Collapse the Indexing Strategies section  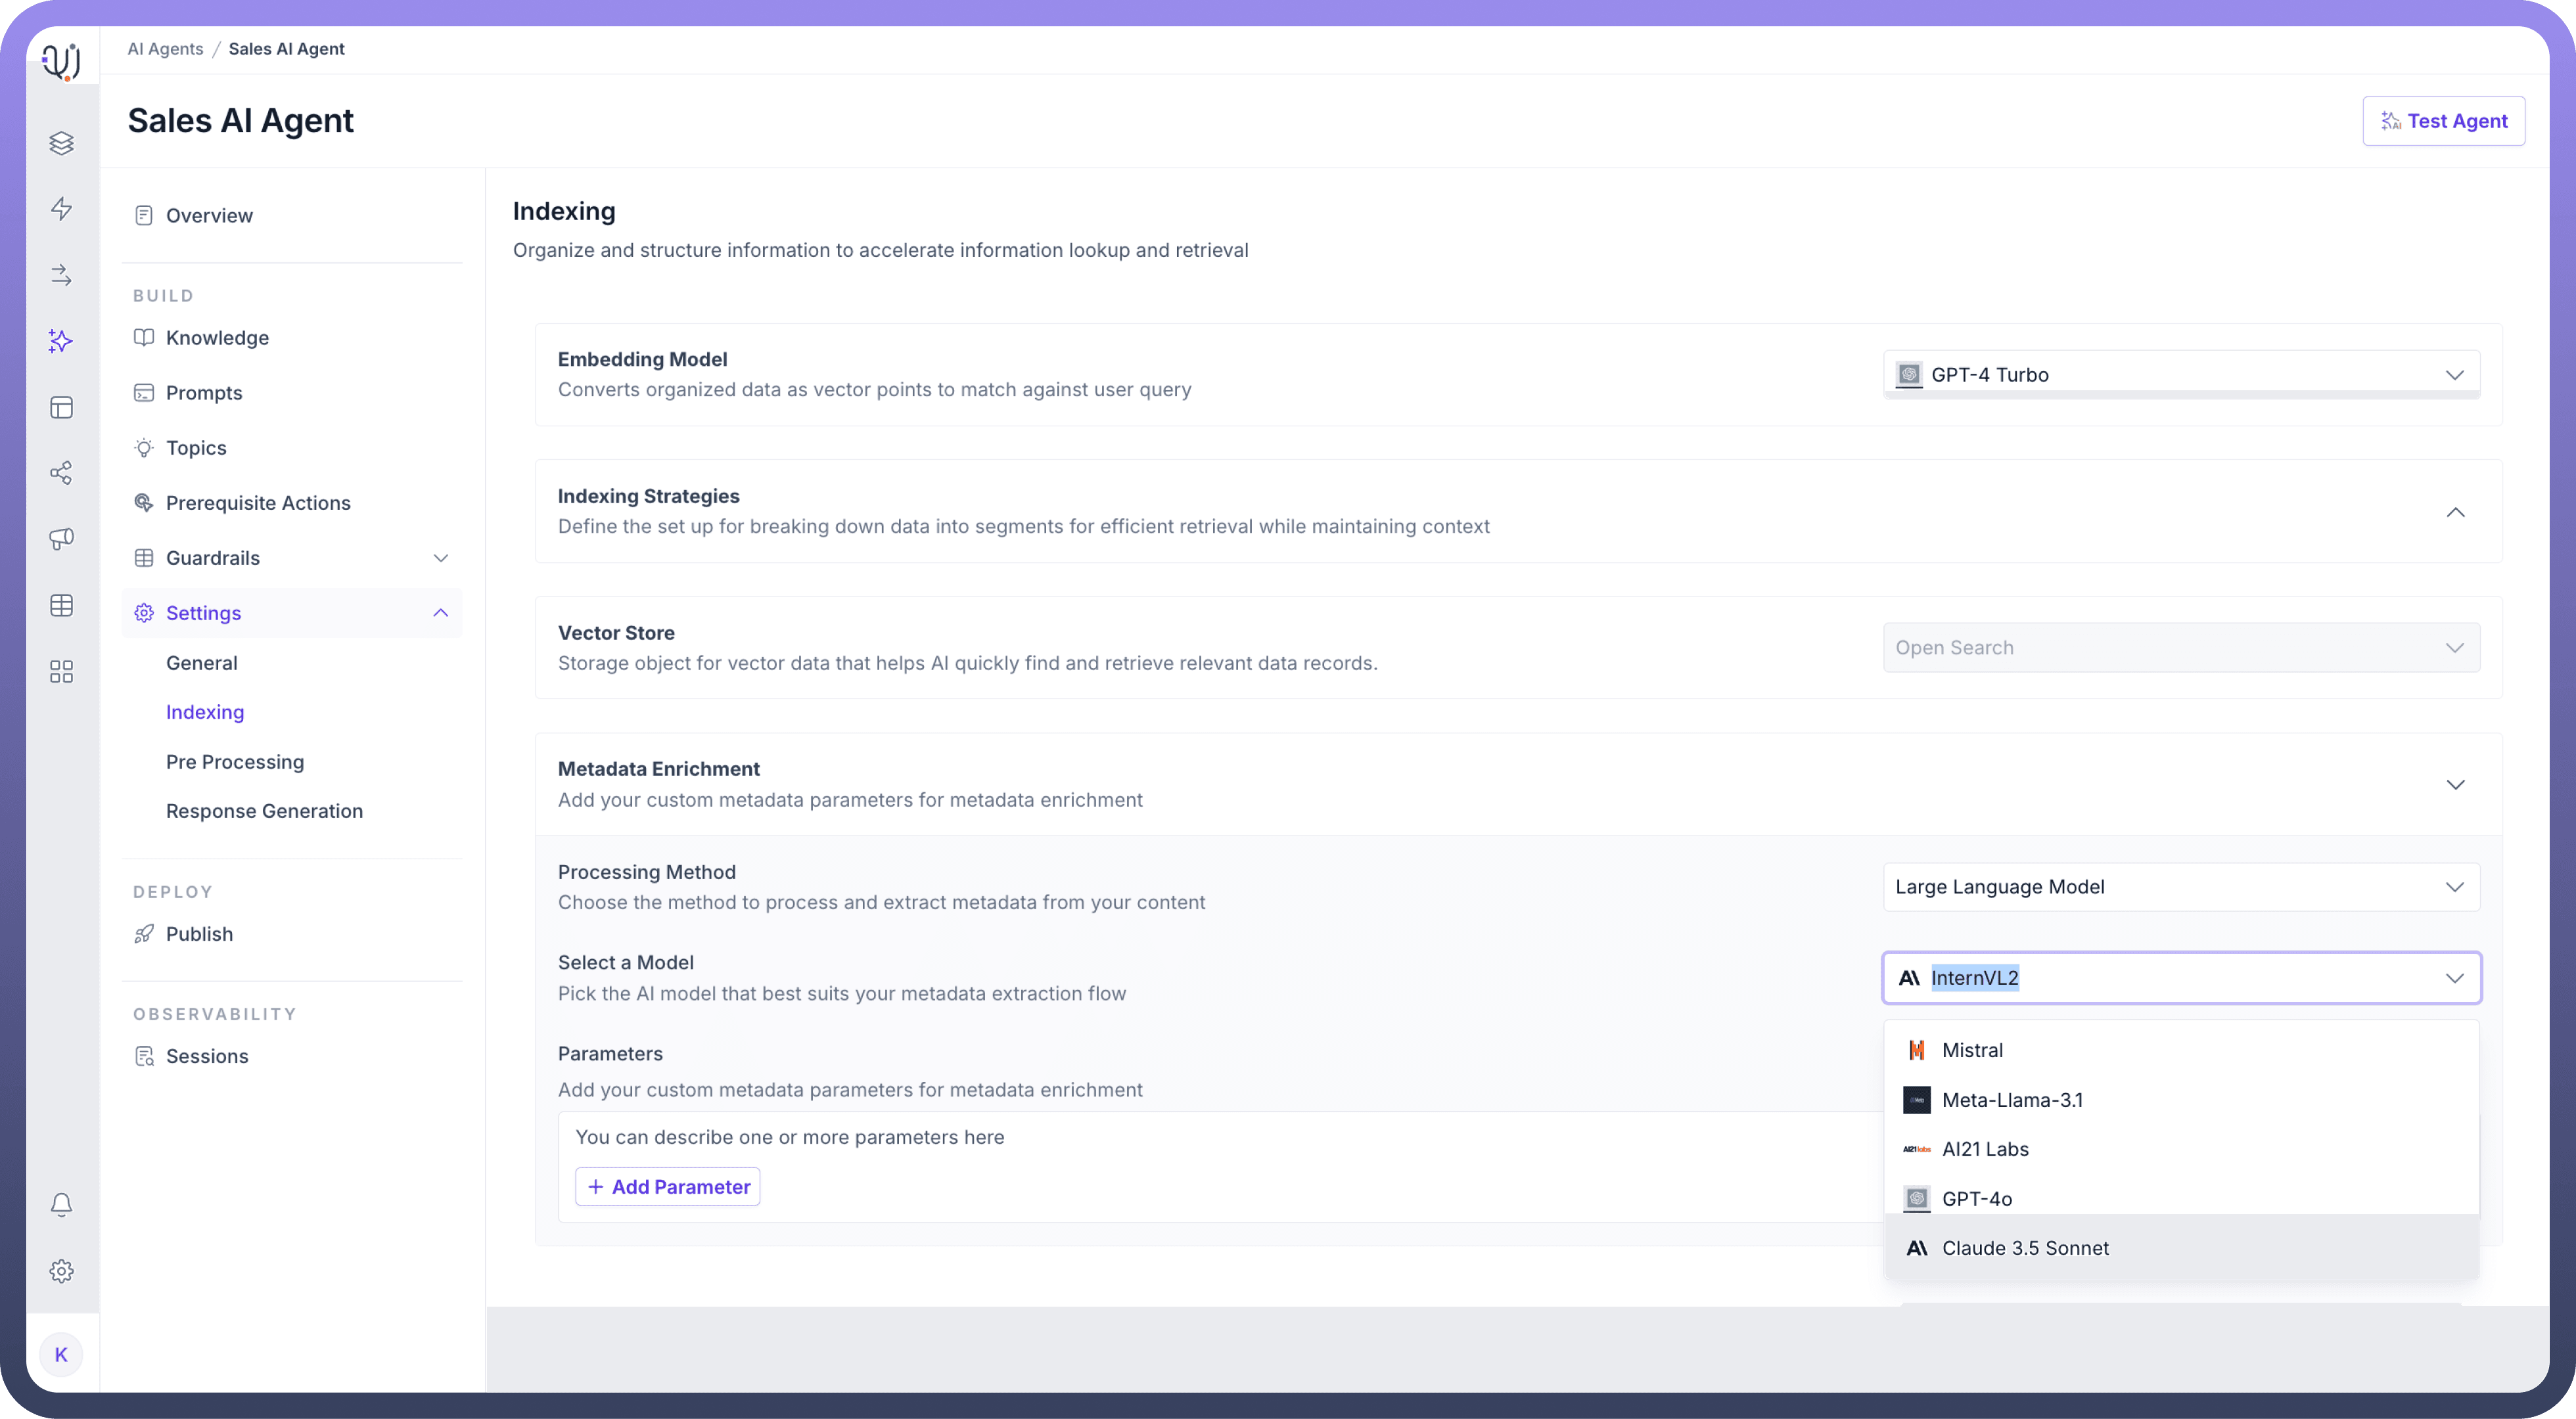2455,512
